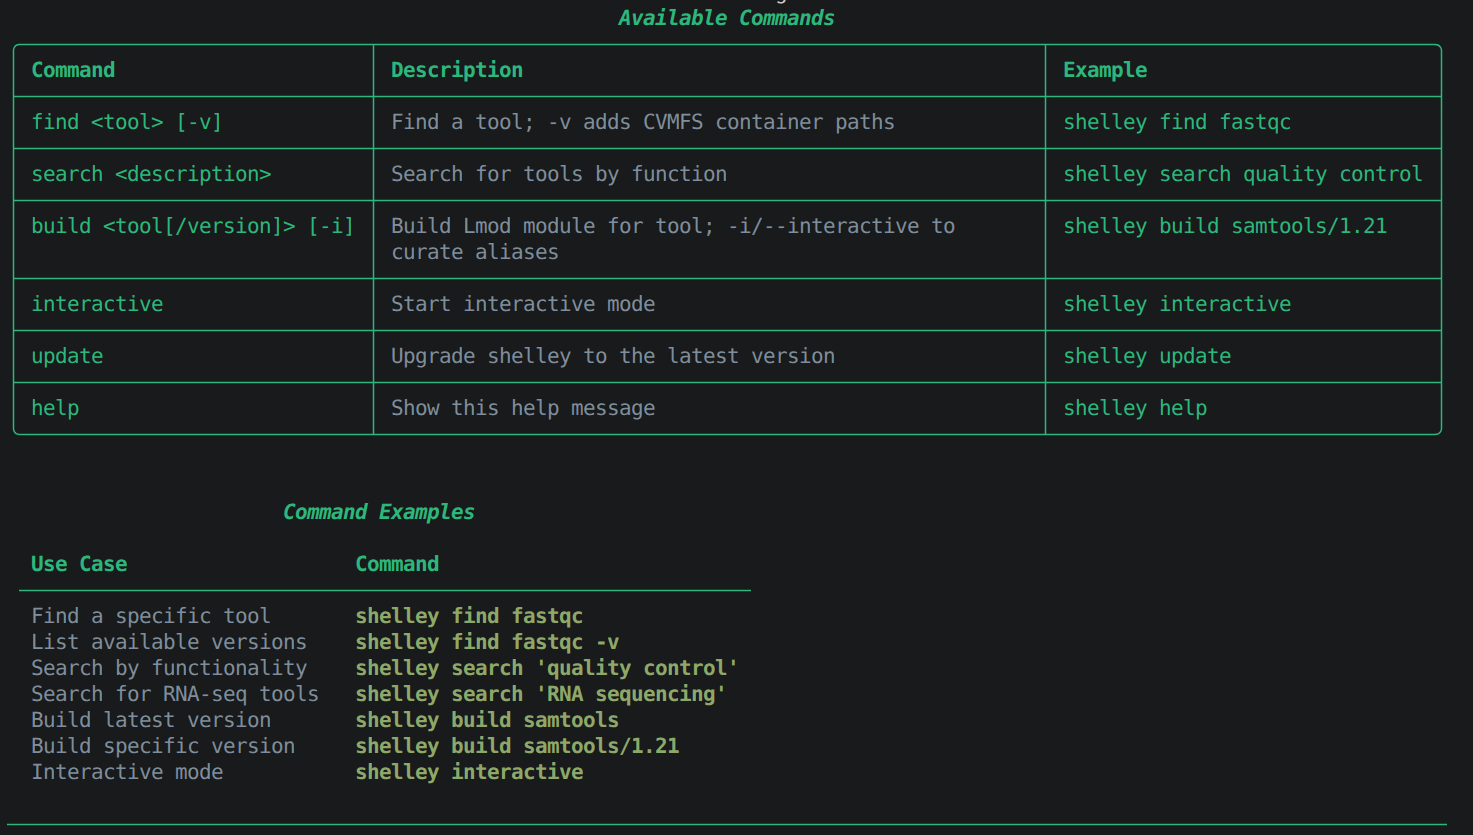The height and width of the screenshot is (835, 1473).
Task: Click the 'Description' column header
Action: pyautogui.click(x=457, y=70)
